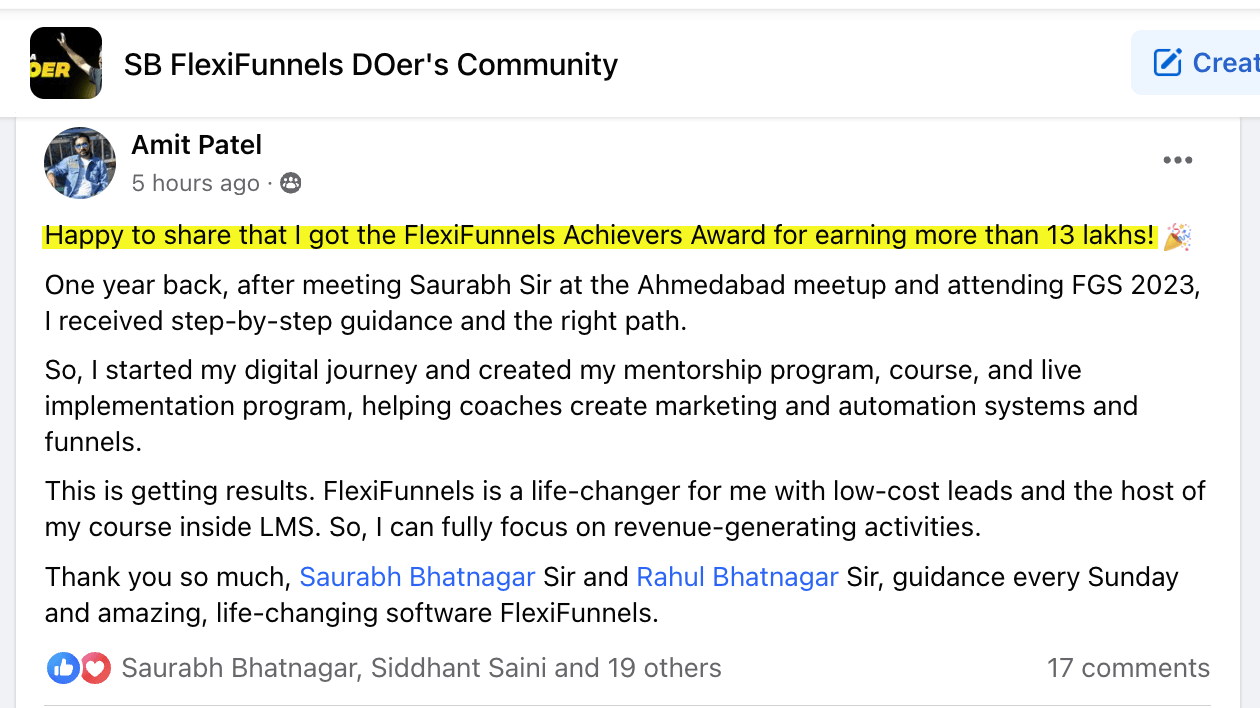Click the "5 hours ago" post timestamp

pyautogui.click(x=195, y=183)
